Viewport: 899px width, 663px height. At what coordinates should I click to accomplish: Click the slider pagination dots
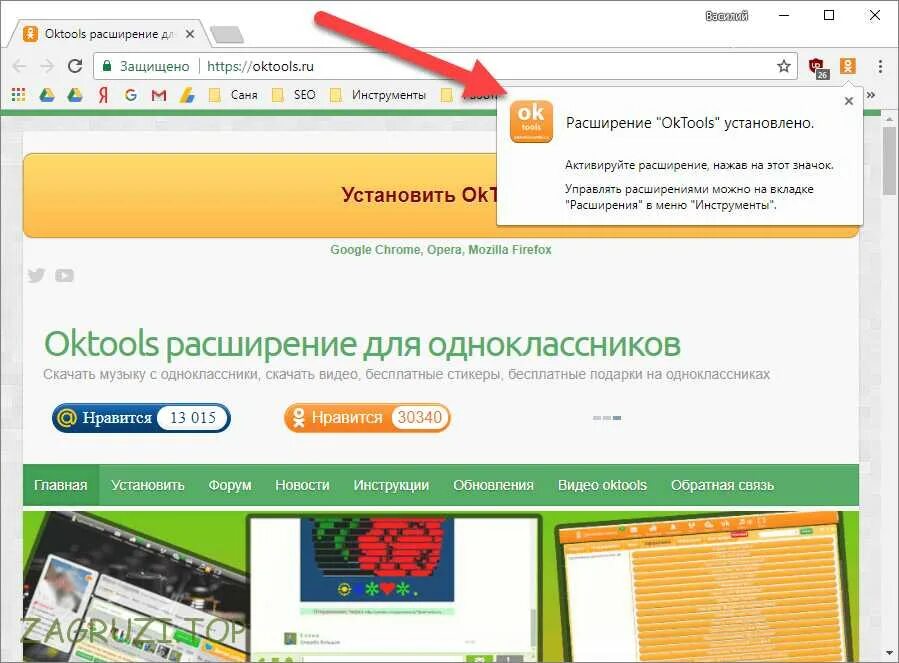point(607,418)
